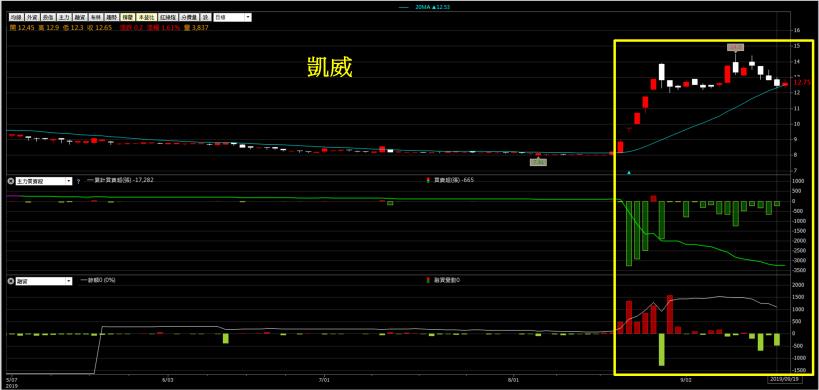This screenshot has height=390, width=819.
Task: Click the current price tag on right axis
Action: (x=802, y=82)
